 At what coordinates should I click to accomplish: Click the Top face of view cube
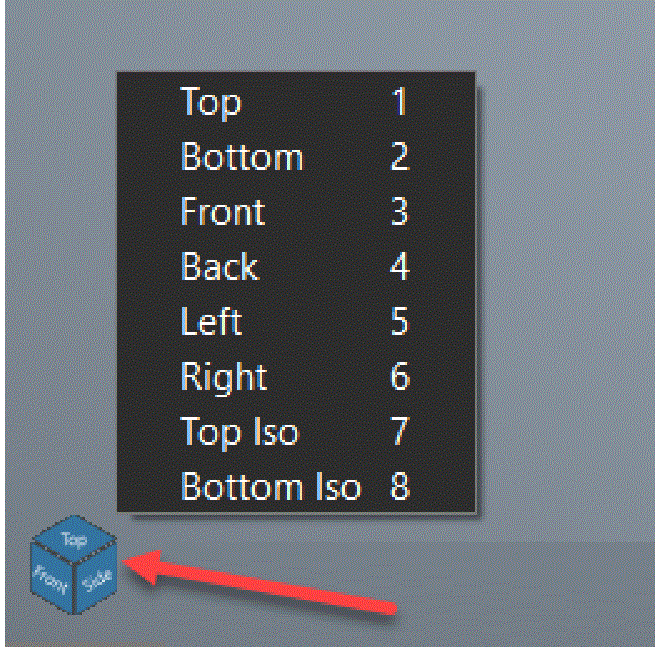click(74, 539)
